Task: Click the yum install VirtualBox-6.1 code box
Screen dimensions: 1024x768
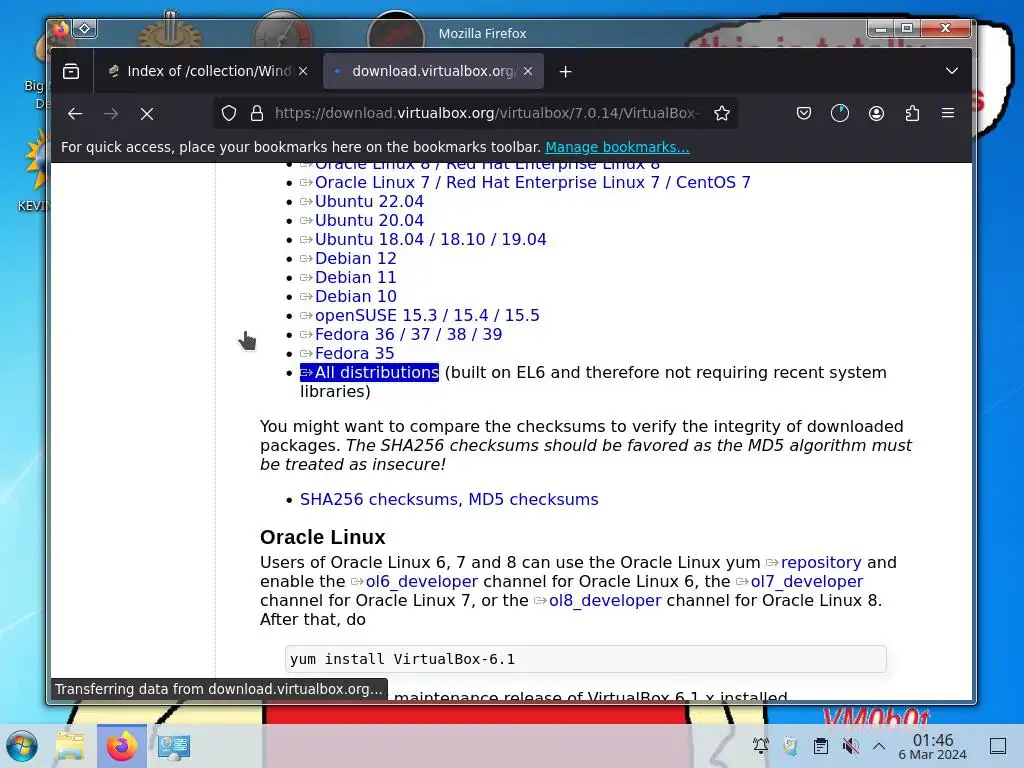Action: [x=586, y=659]
